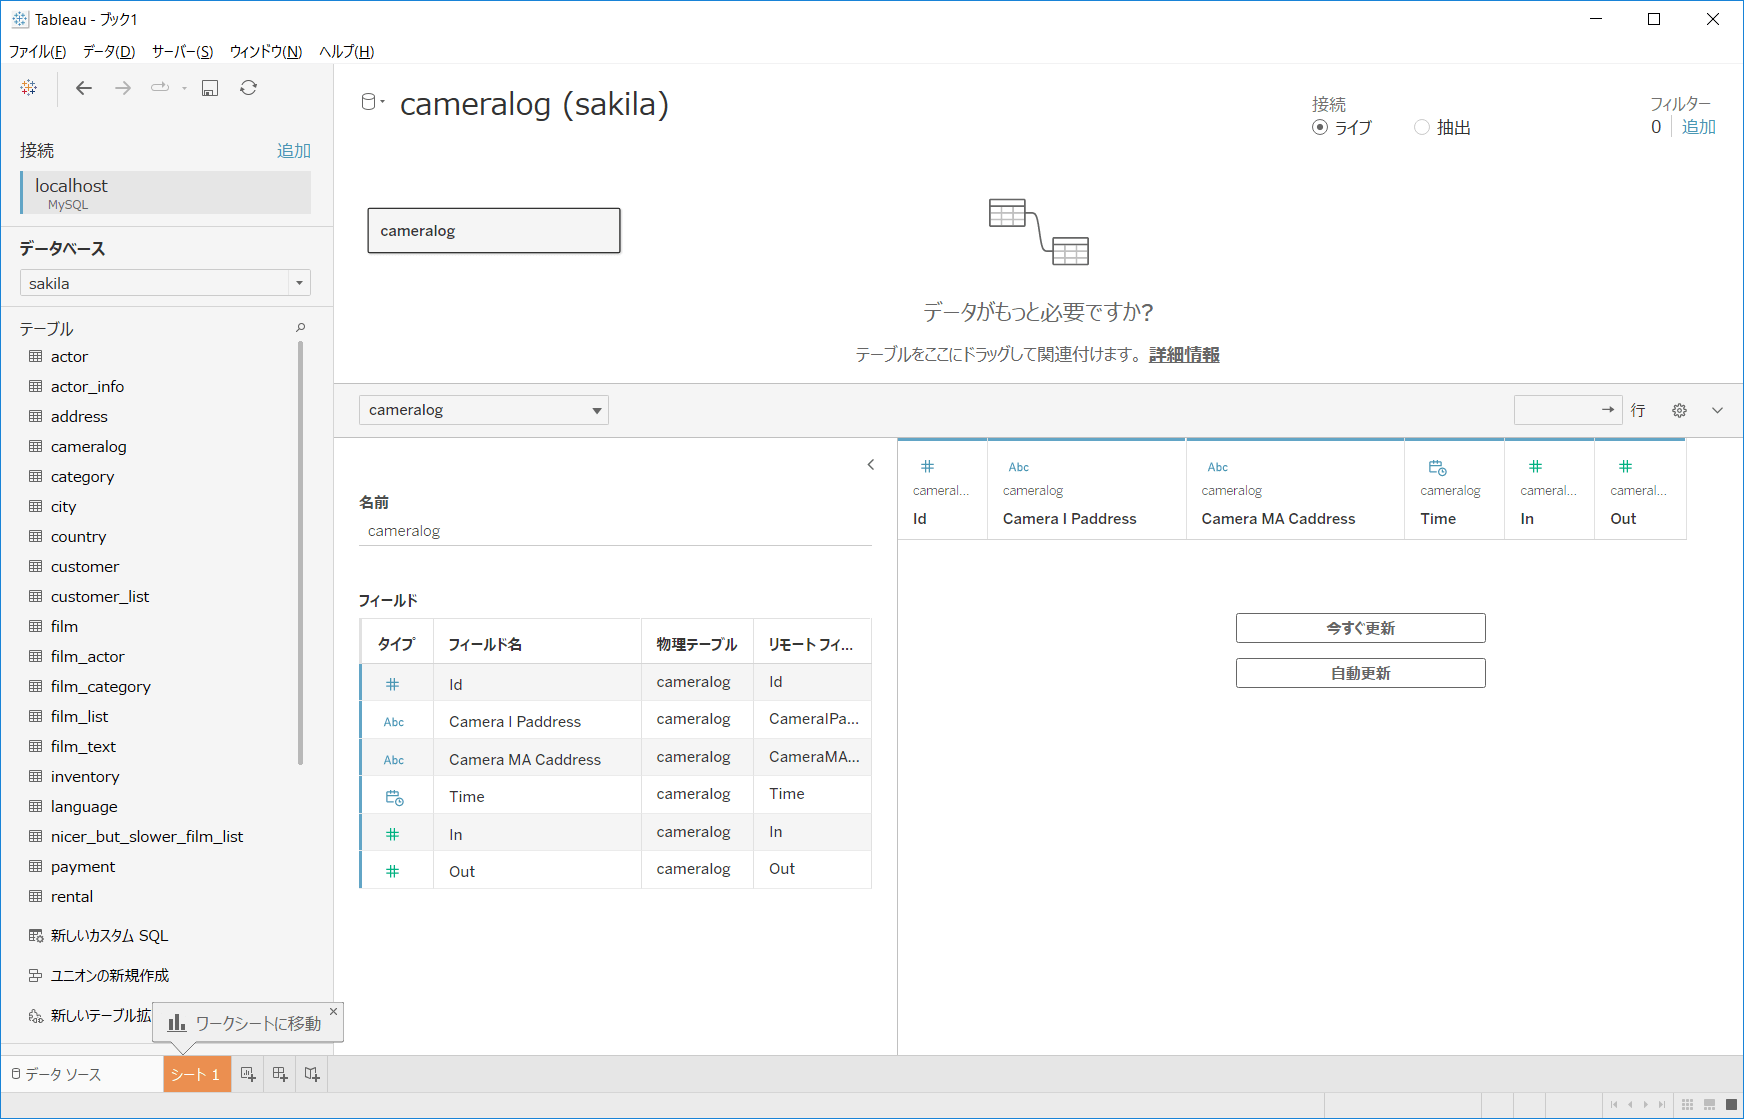Open the sakila database dropdown
1744x1119 pixels.
pyautogui.click(x=165, y=283)
